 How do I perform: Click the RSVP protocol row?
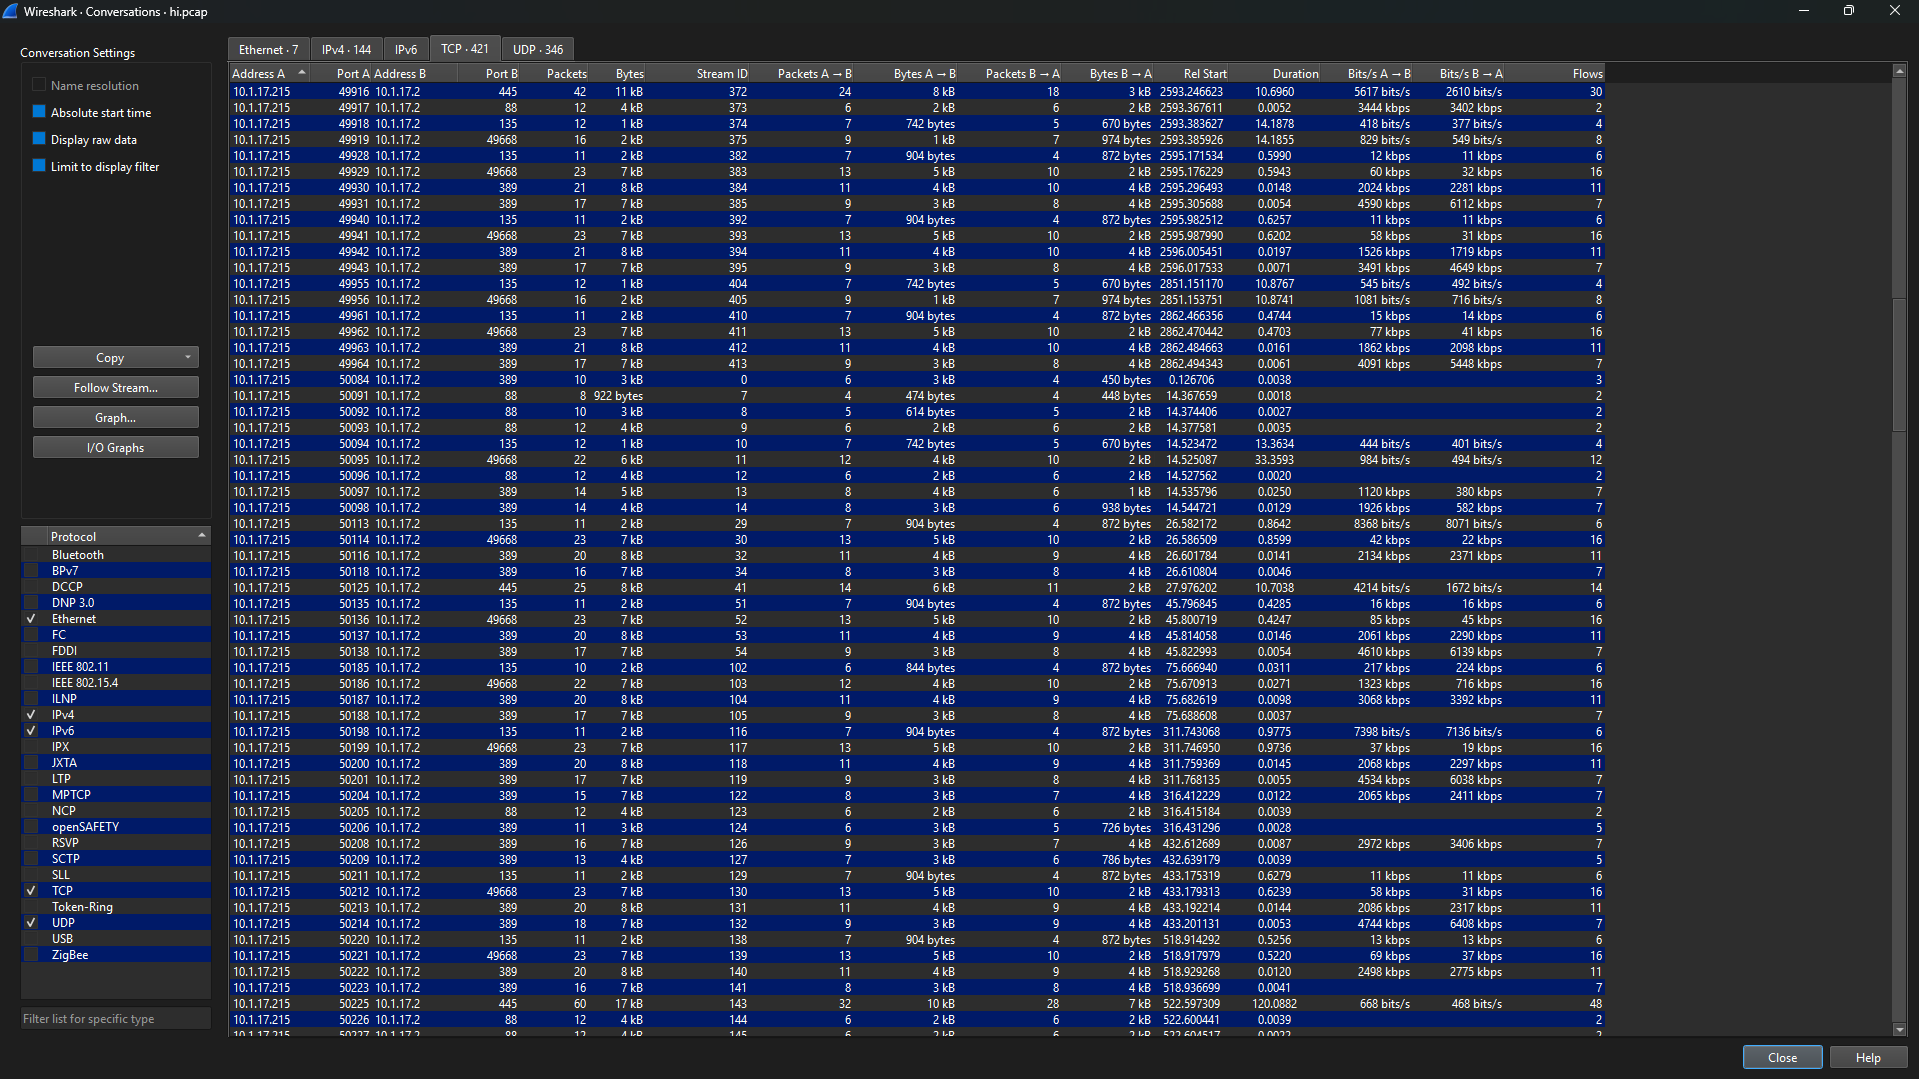pos(115,843)
